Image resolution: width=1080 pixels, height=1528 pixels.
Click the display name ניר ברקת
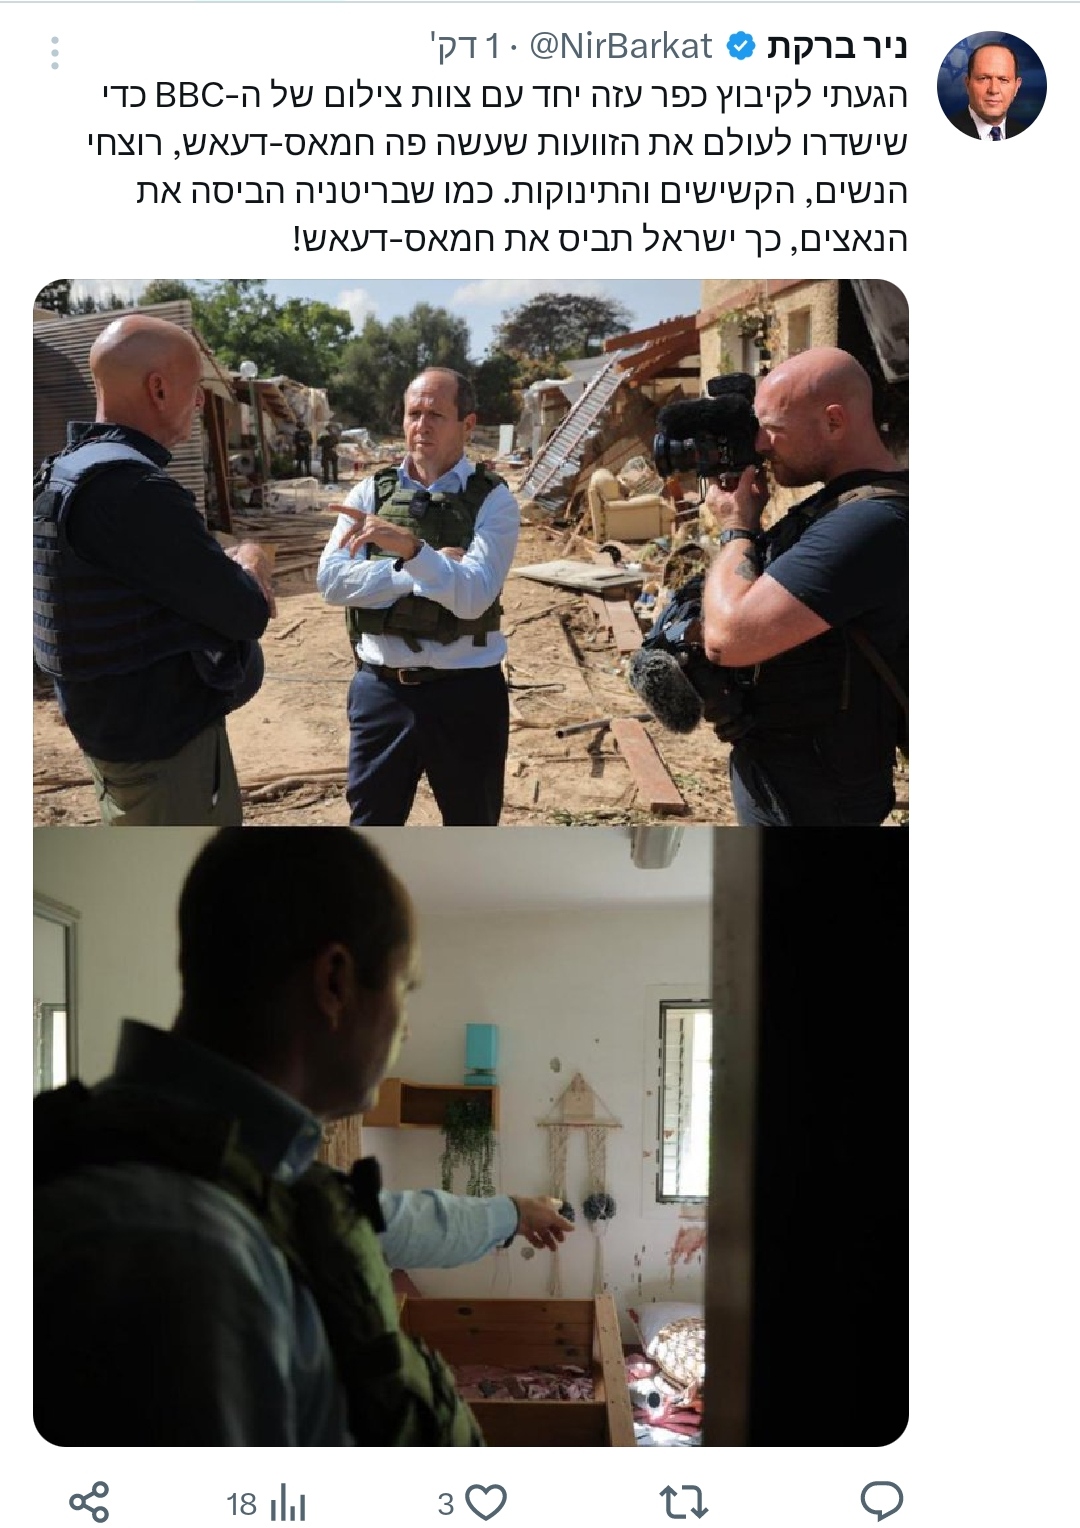[x=837, y=46]
